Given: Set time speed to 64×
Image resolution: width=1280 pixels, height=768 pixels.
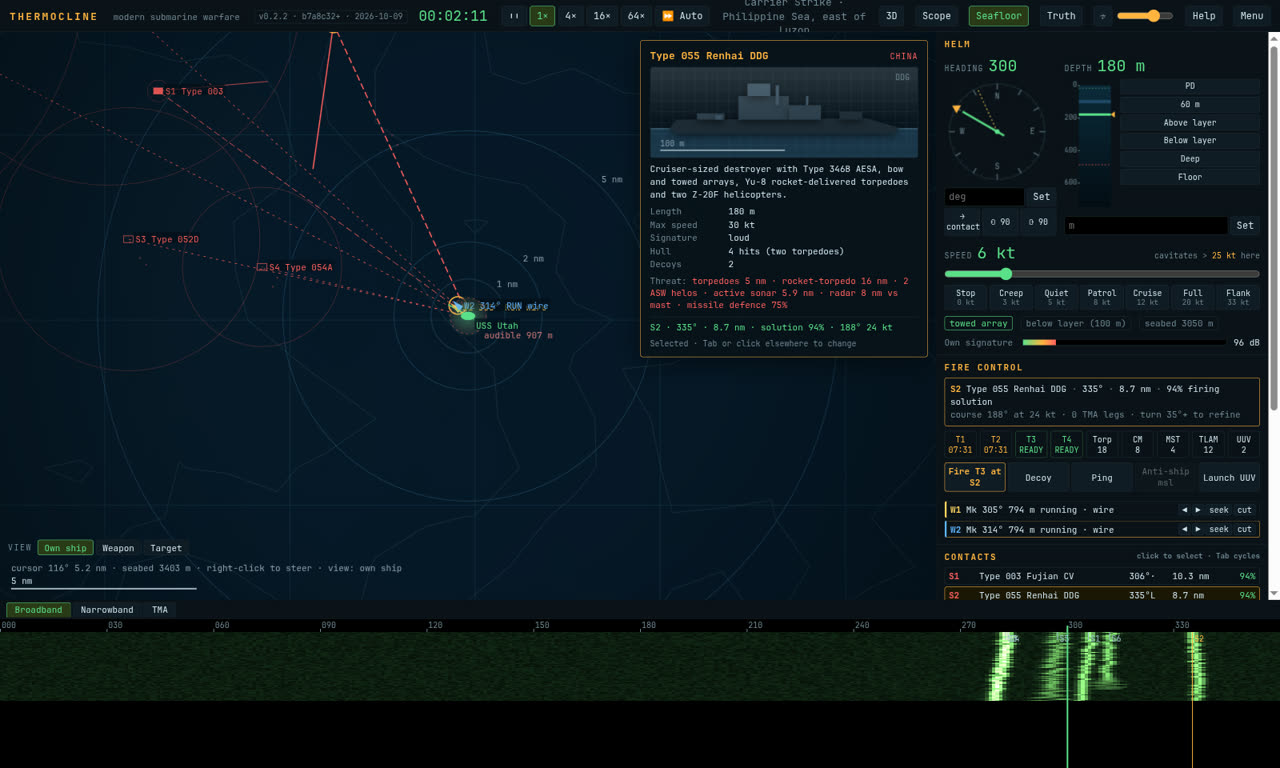Looking at the screenshot, I should [636, 16].
